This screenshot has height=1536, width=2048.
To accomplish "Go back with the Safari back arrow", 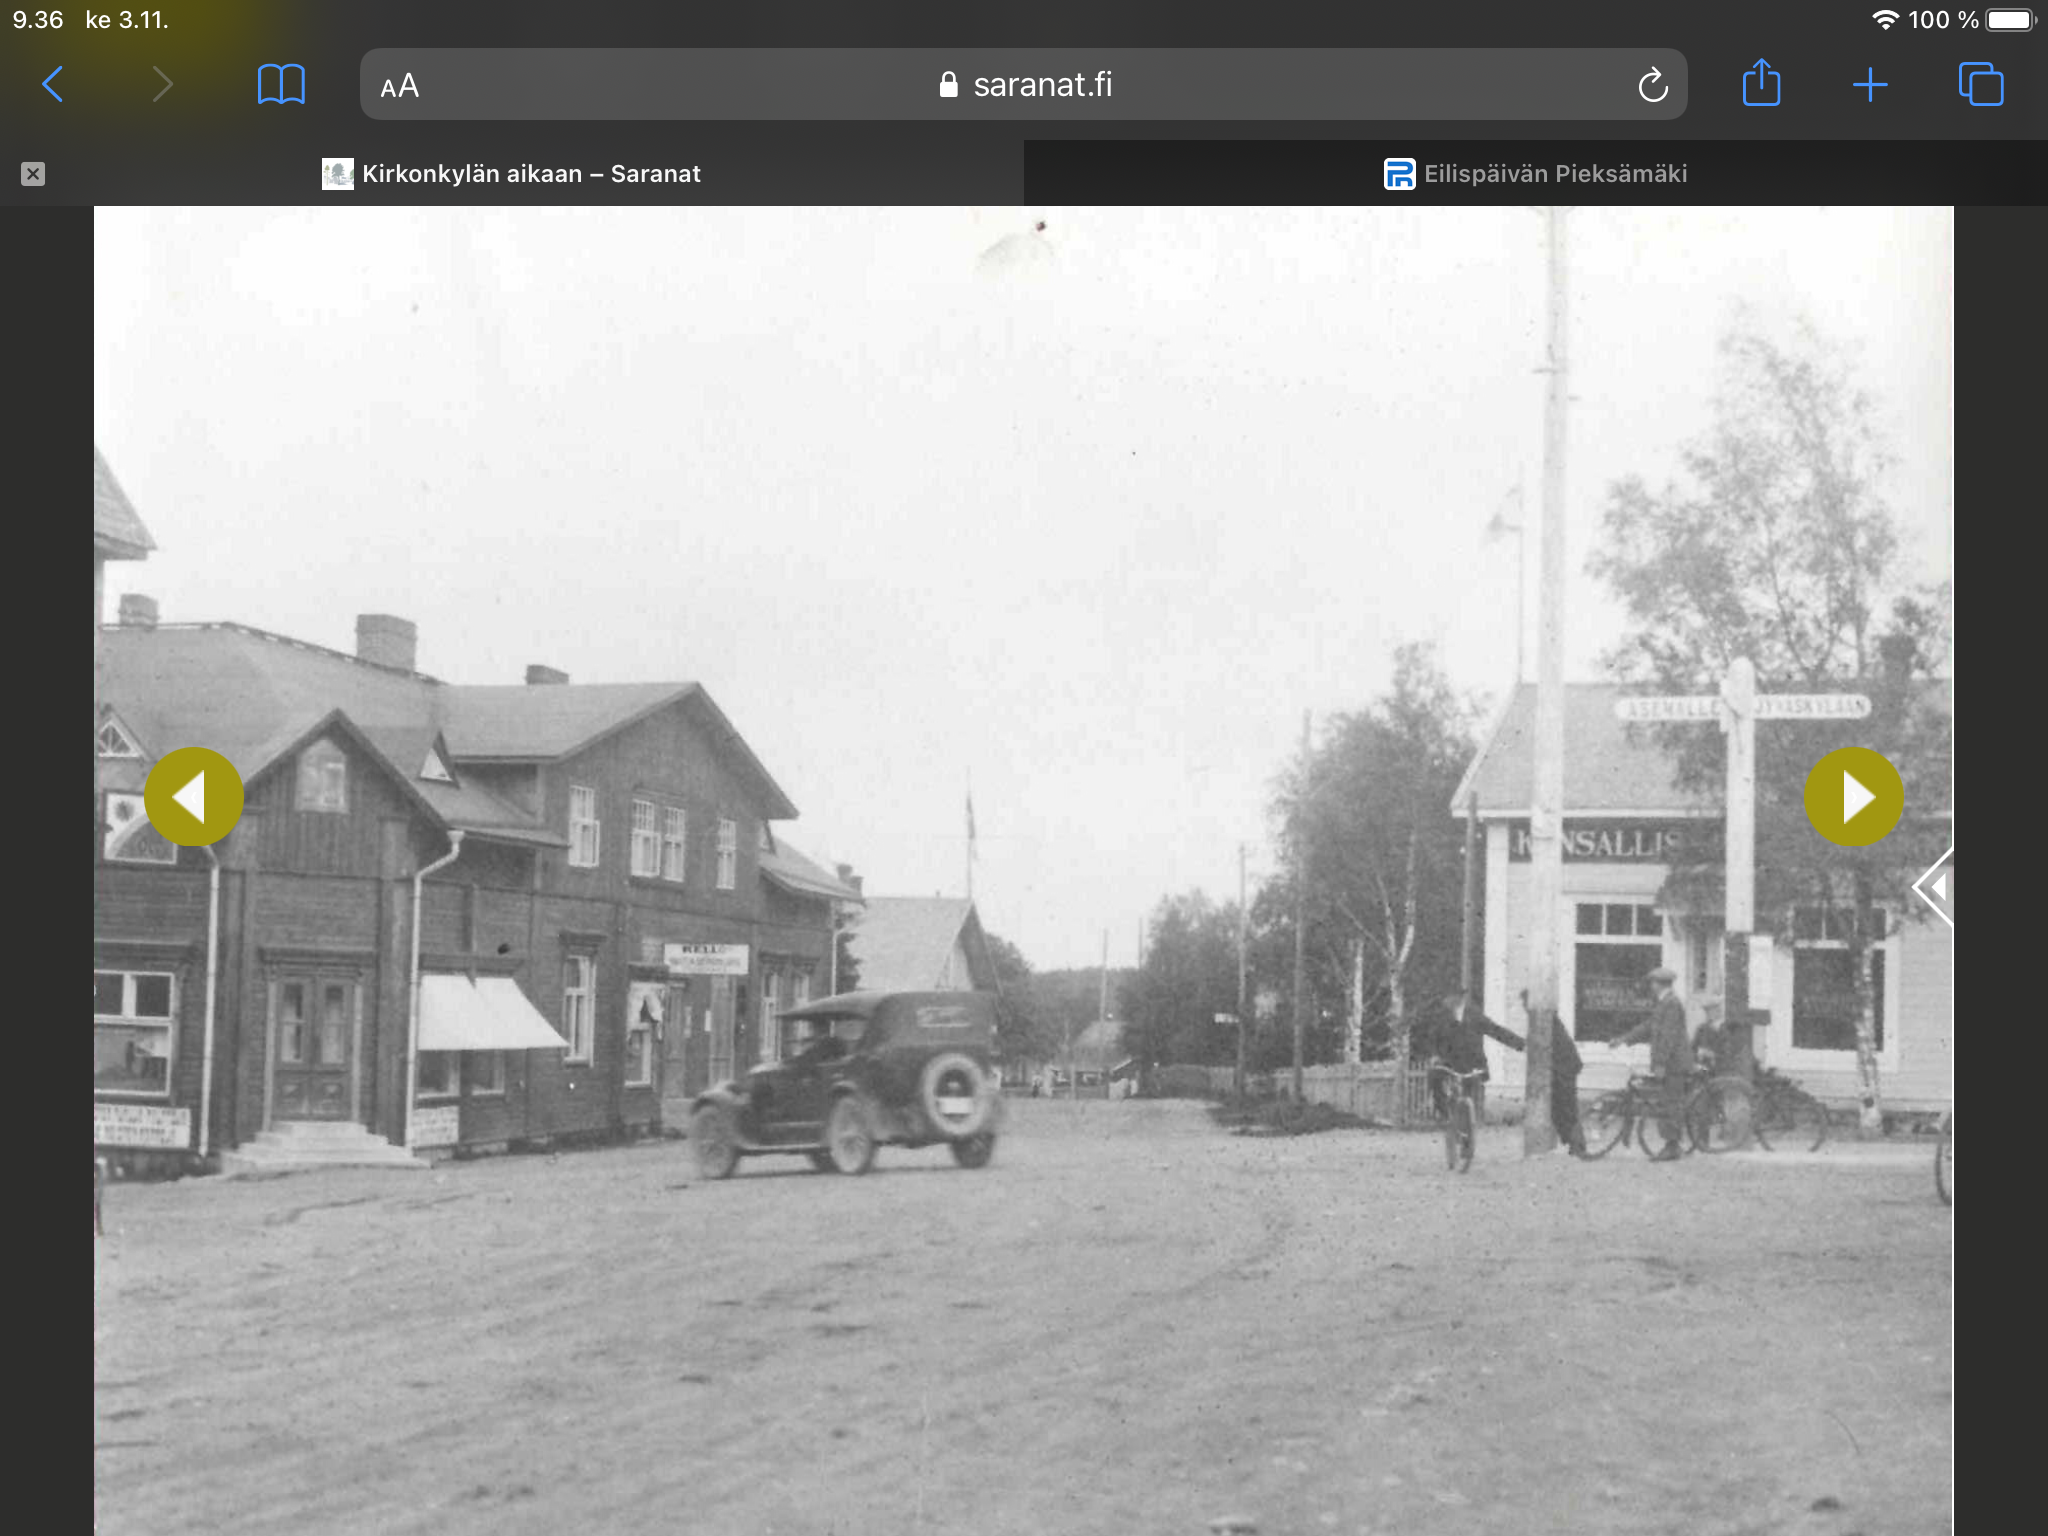I will point(53,85).
